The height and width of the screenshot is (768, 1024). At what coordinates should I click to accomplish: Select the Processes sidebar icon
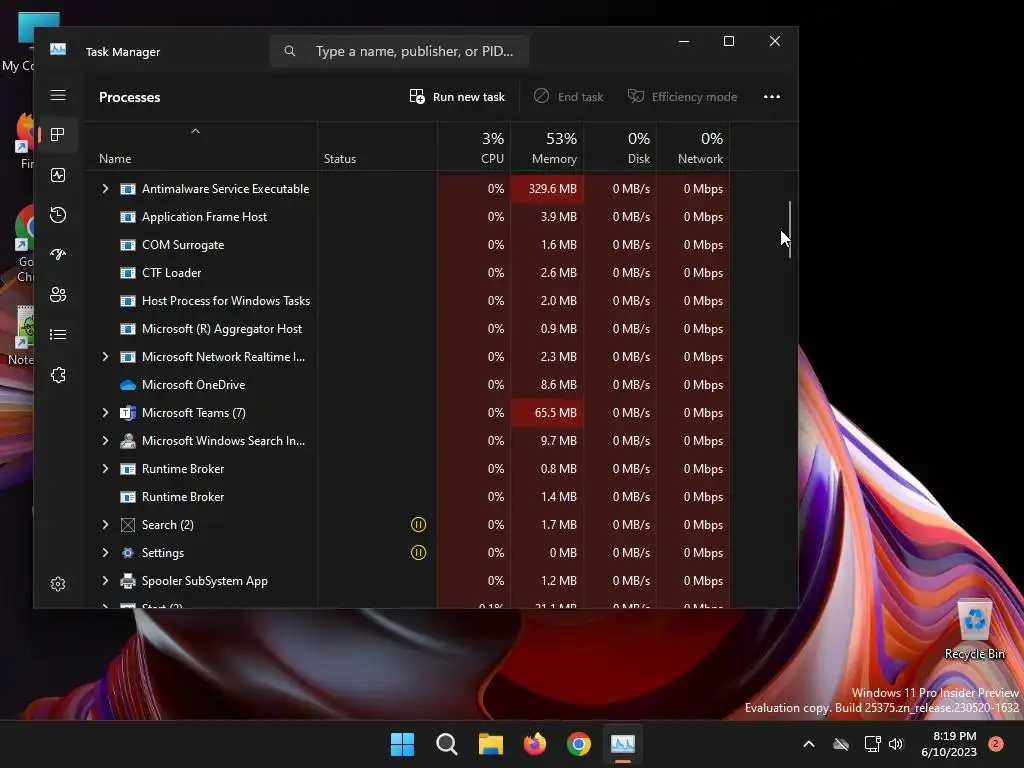pos(58,135)
